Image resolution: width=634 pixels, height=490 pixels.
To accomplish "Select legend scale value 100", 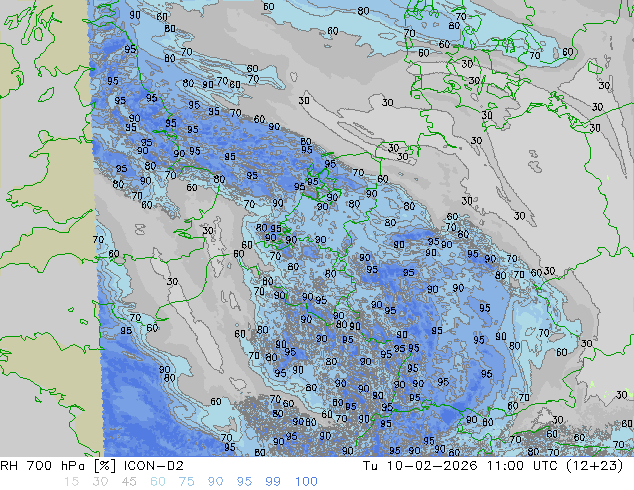I will (306, 482).
